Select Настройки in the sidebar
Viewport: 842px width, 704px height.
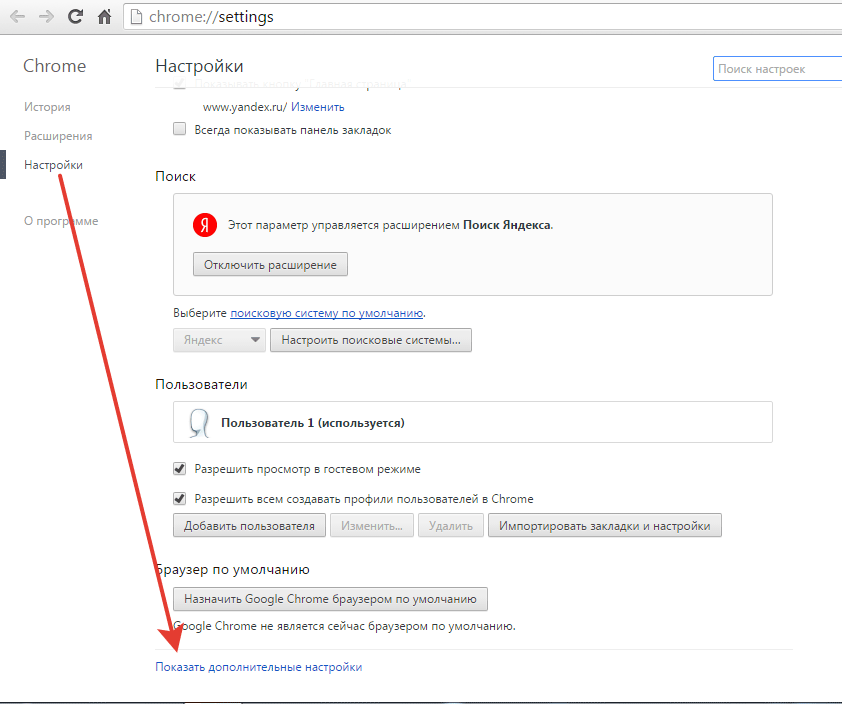point(53,165)
